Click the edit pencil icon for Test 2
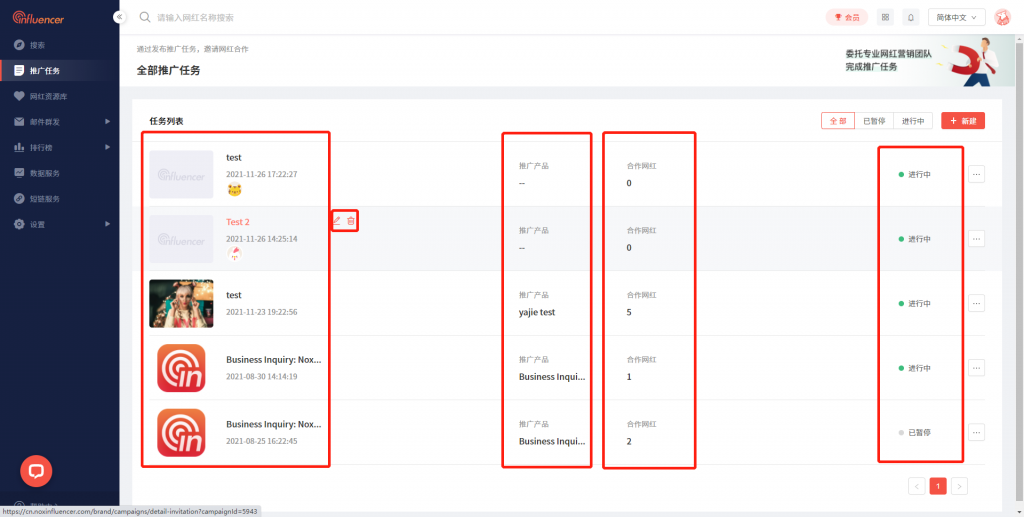Screen dimensions: 1024x517 click(337, 220)
